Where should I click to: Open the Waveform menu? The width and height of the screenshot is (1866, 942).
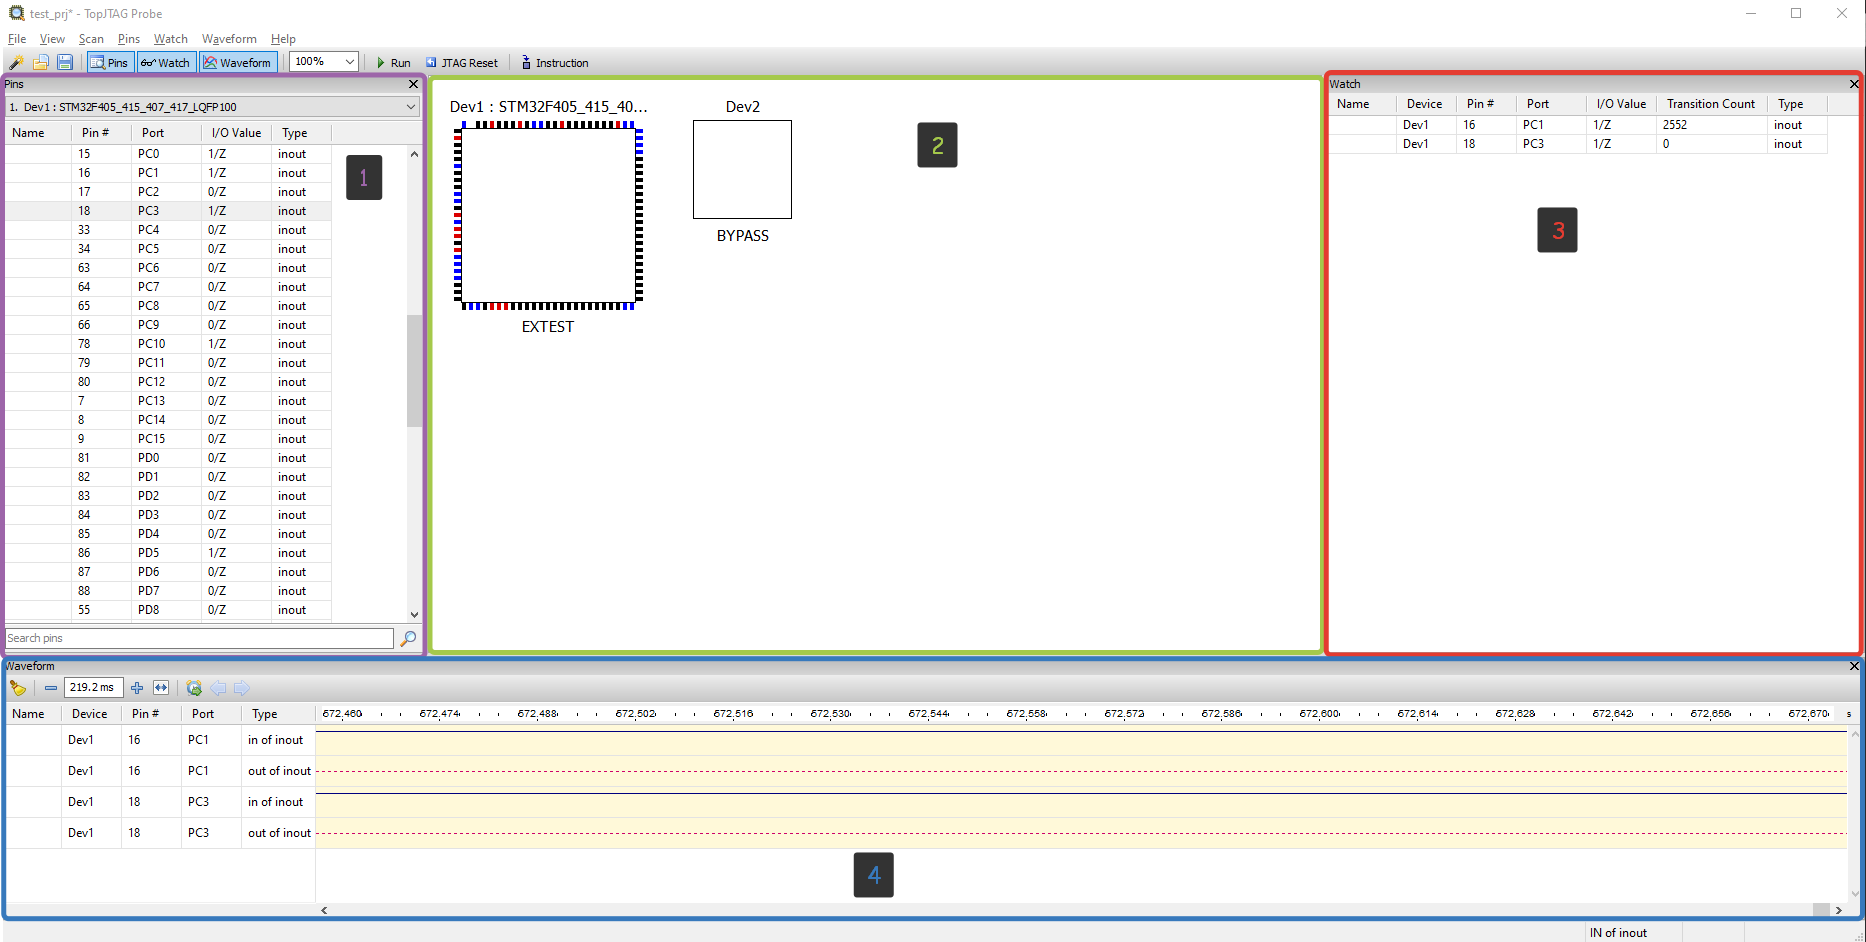tap(229, 39)
